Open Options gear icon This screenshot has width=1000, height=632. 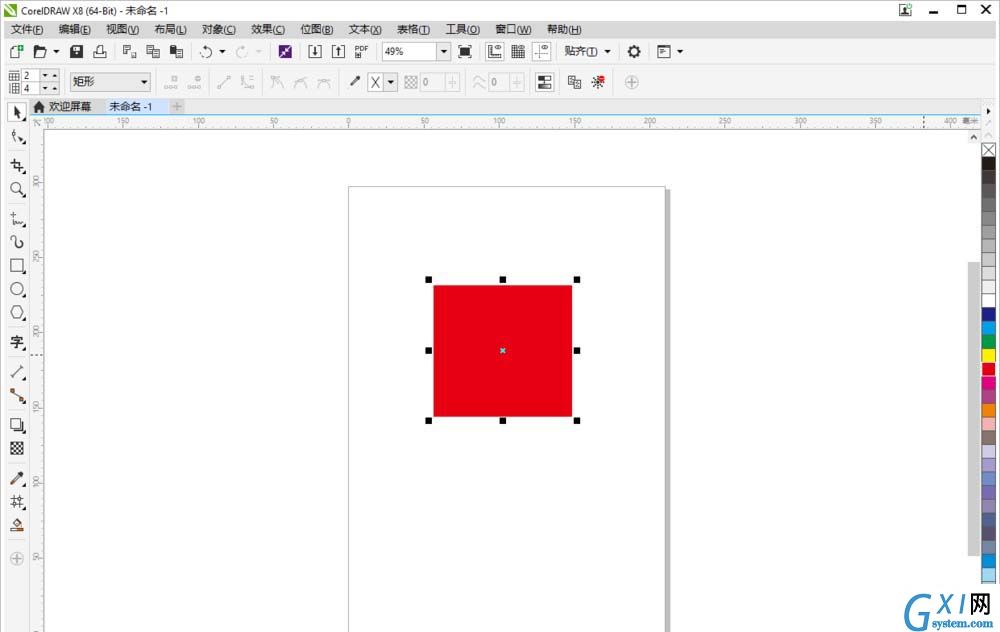(634, 52)
